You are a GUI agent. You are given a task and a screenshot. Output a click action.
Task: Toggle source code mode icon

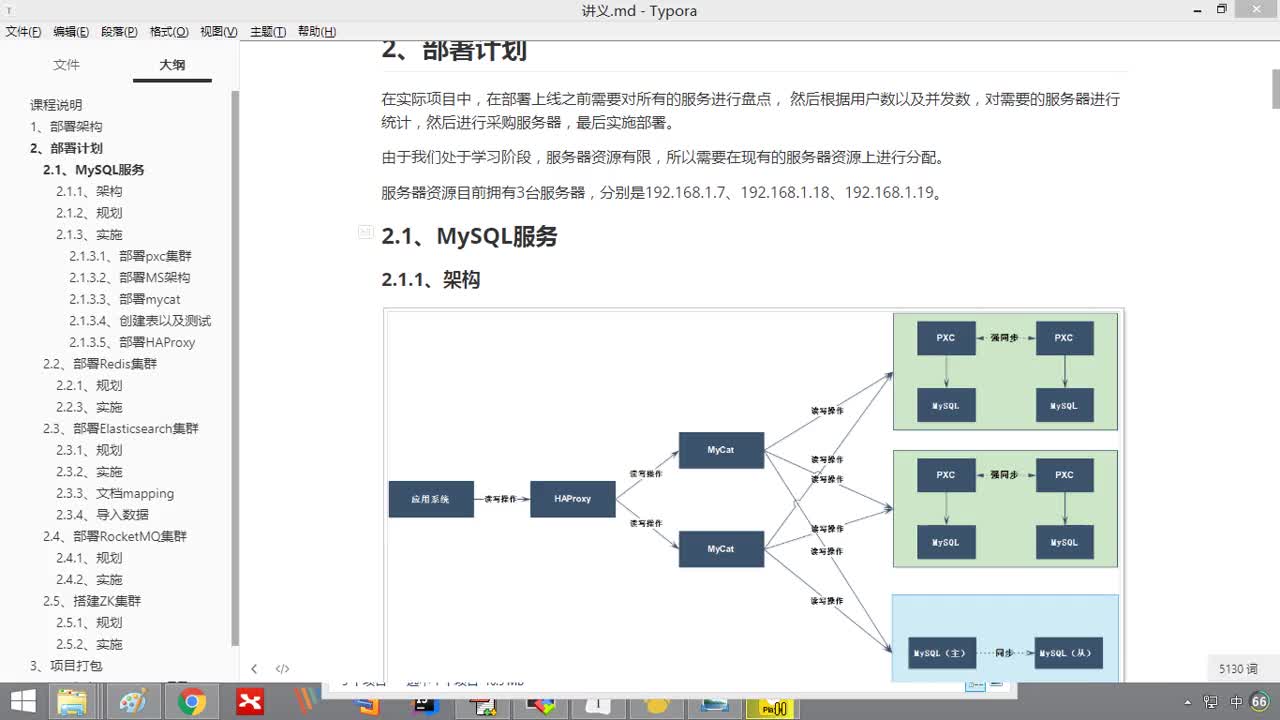(283, 669)
